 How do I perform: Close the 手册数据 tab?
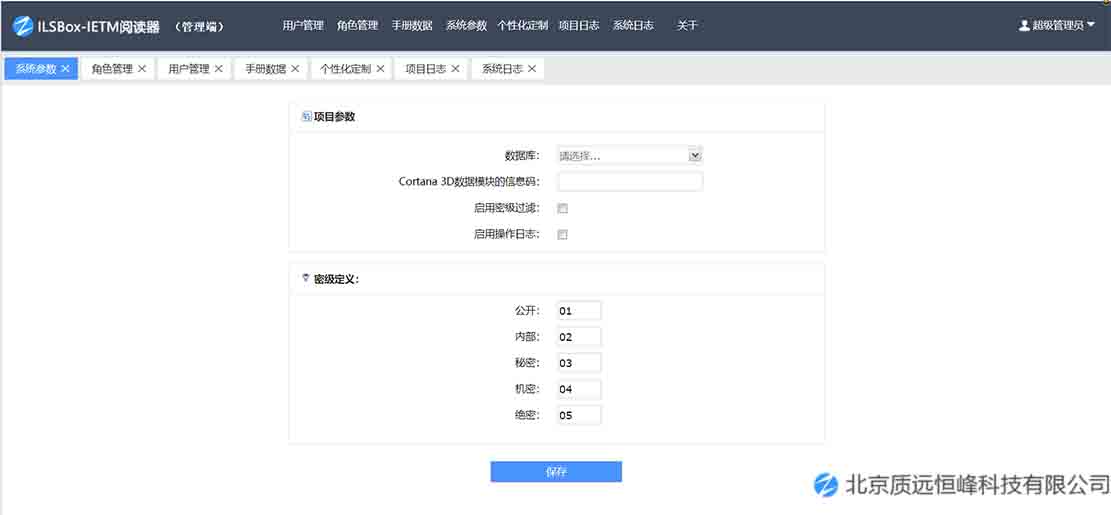[295, 69]
